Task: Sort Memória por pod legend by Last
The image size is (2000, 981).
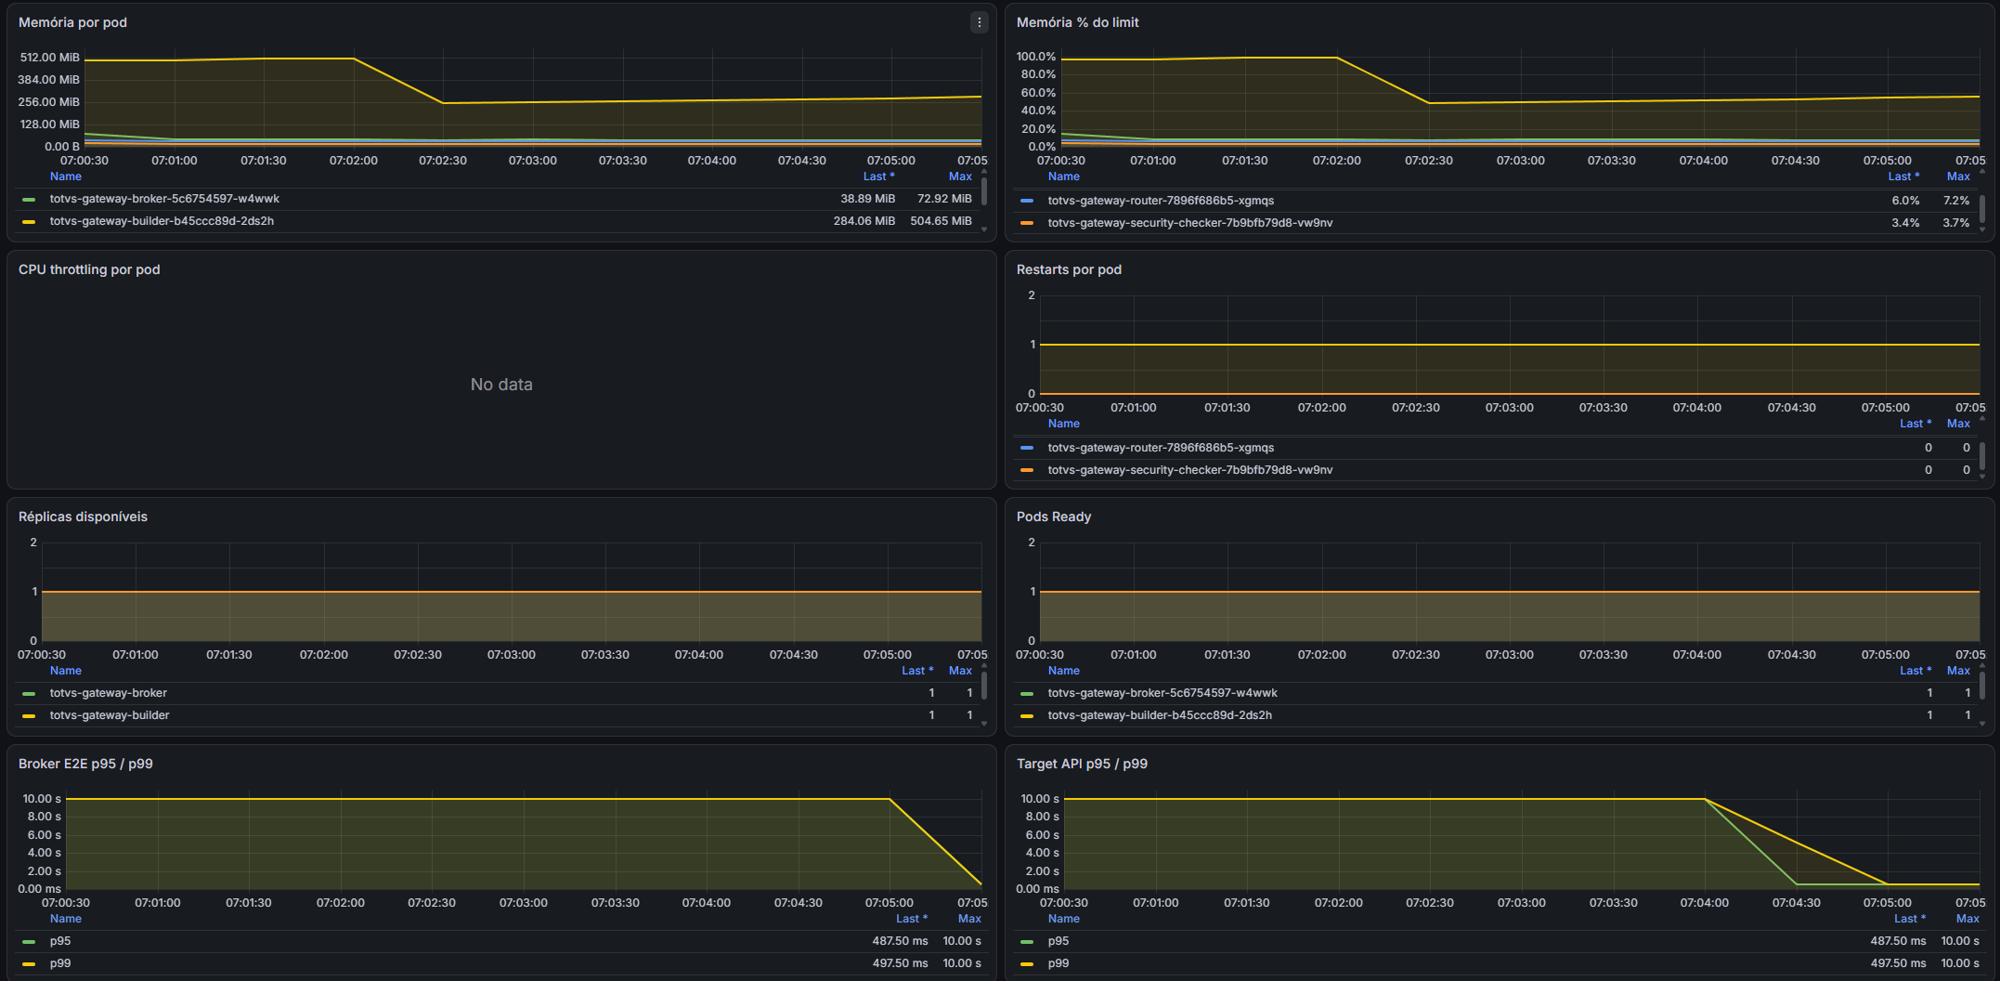Action: coord(878,176)
